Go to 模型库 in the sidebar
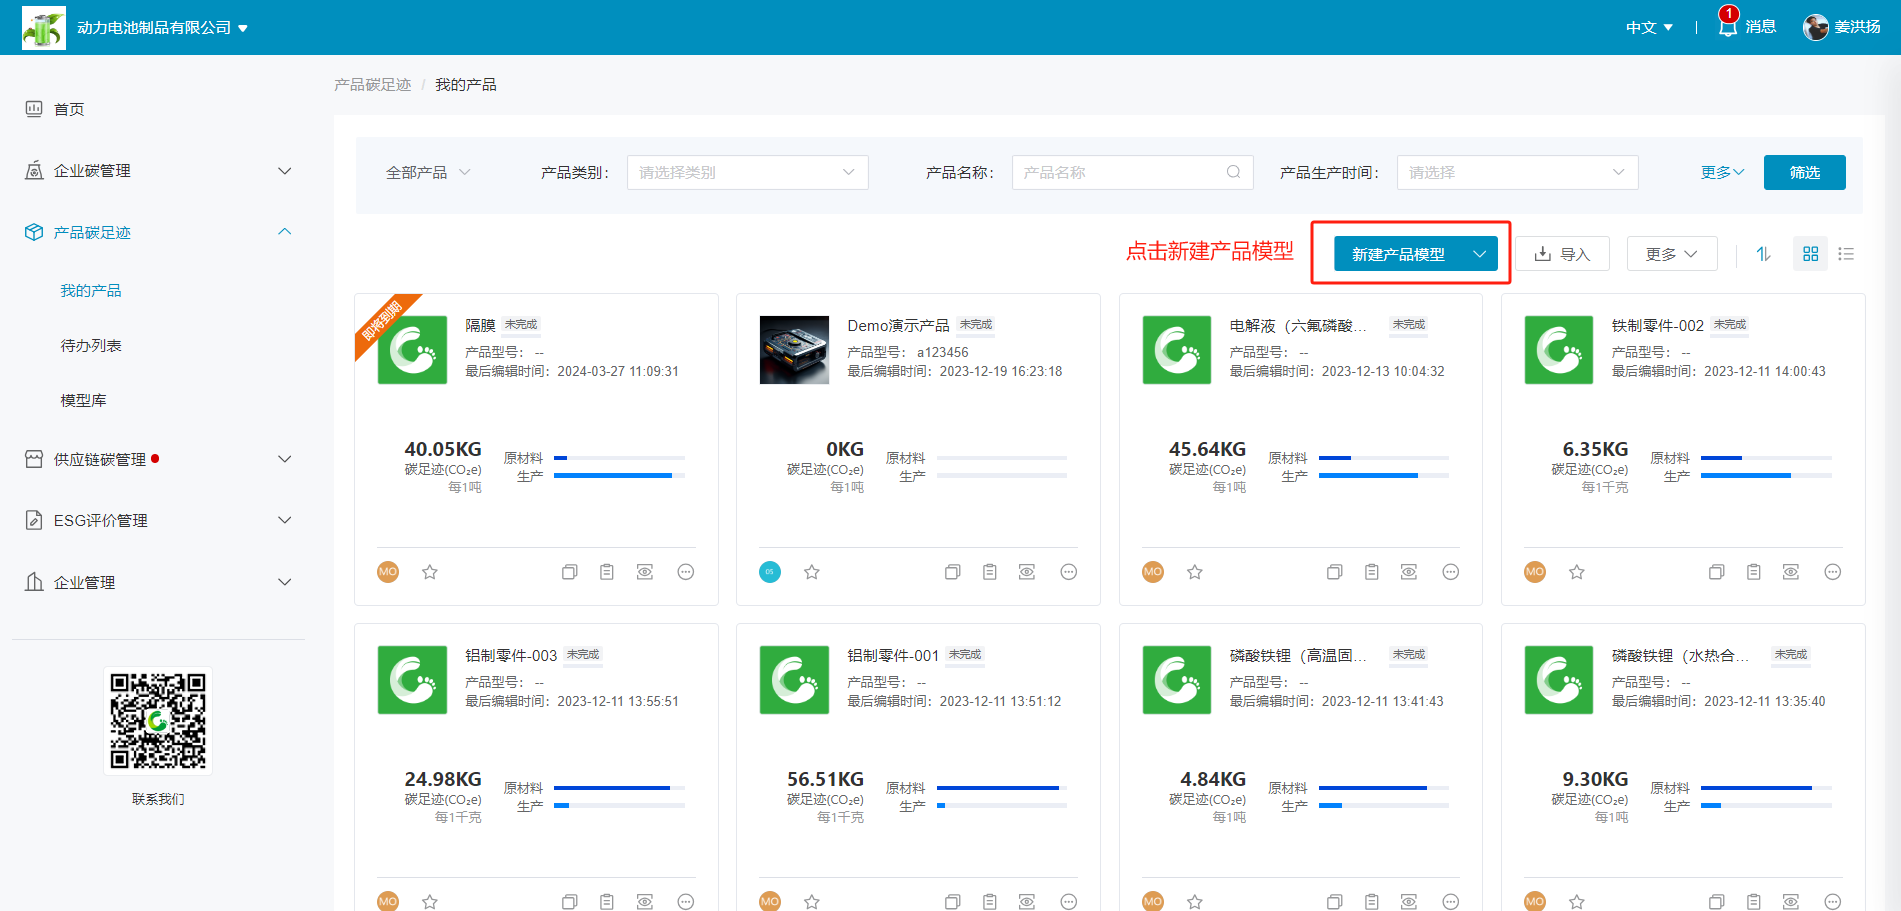Viewport: 1901px width, 911px height. coord(83,400)
